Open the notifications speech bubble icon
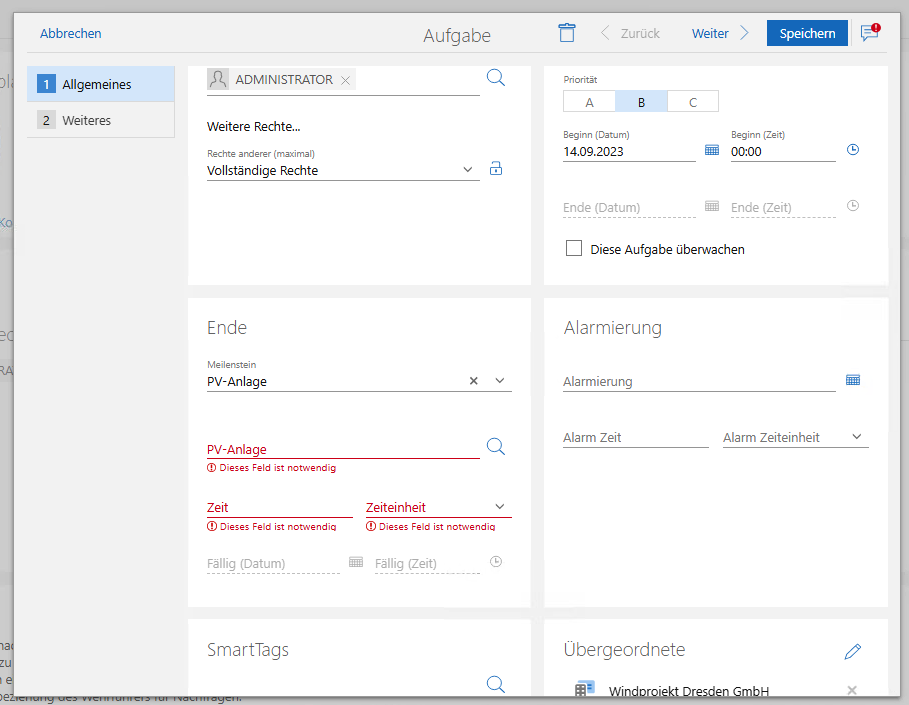909x705 pixels. [870, 33]
